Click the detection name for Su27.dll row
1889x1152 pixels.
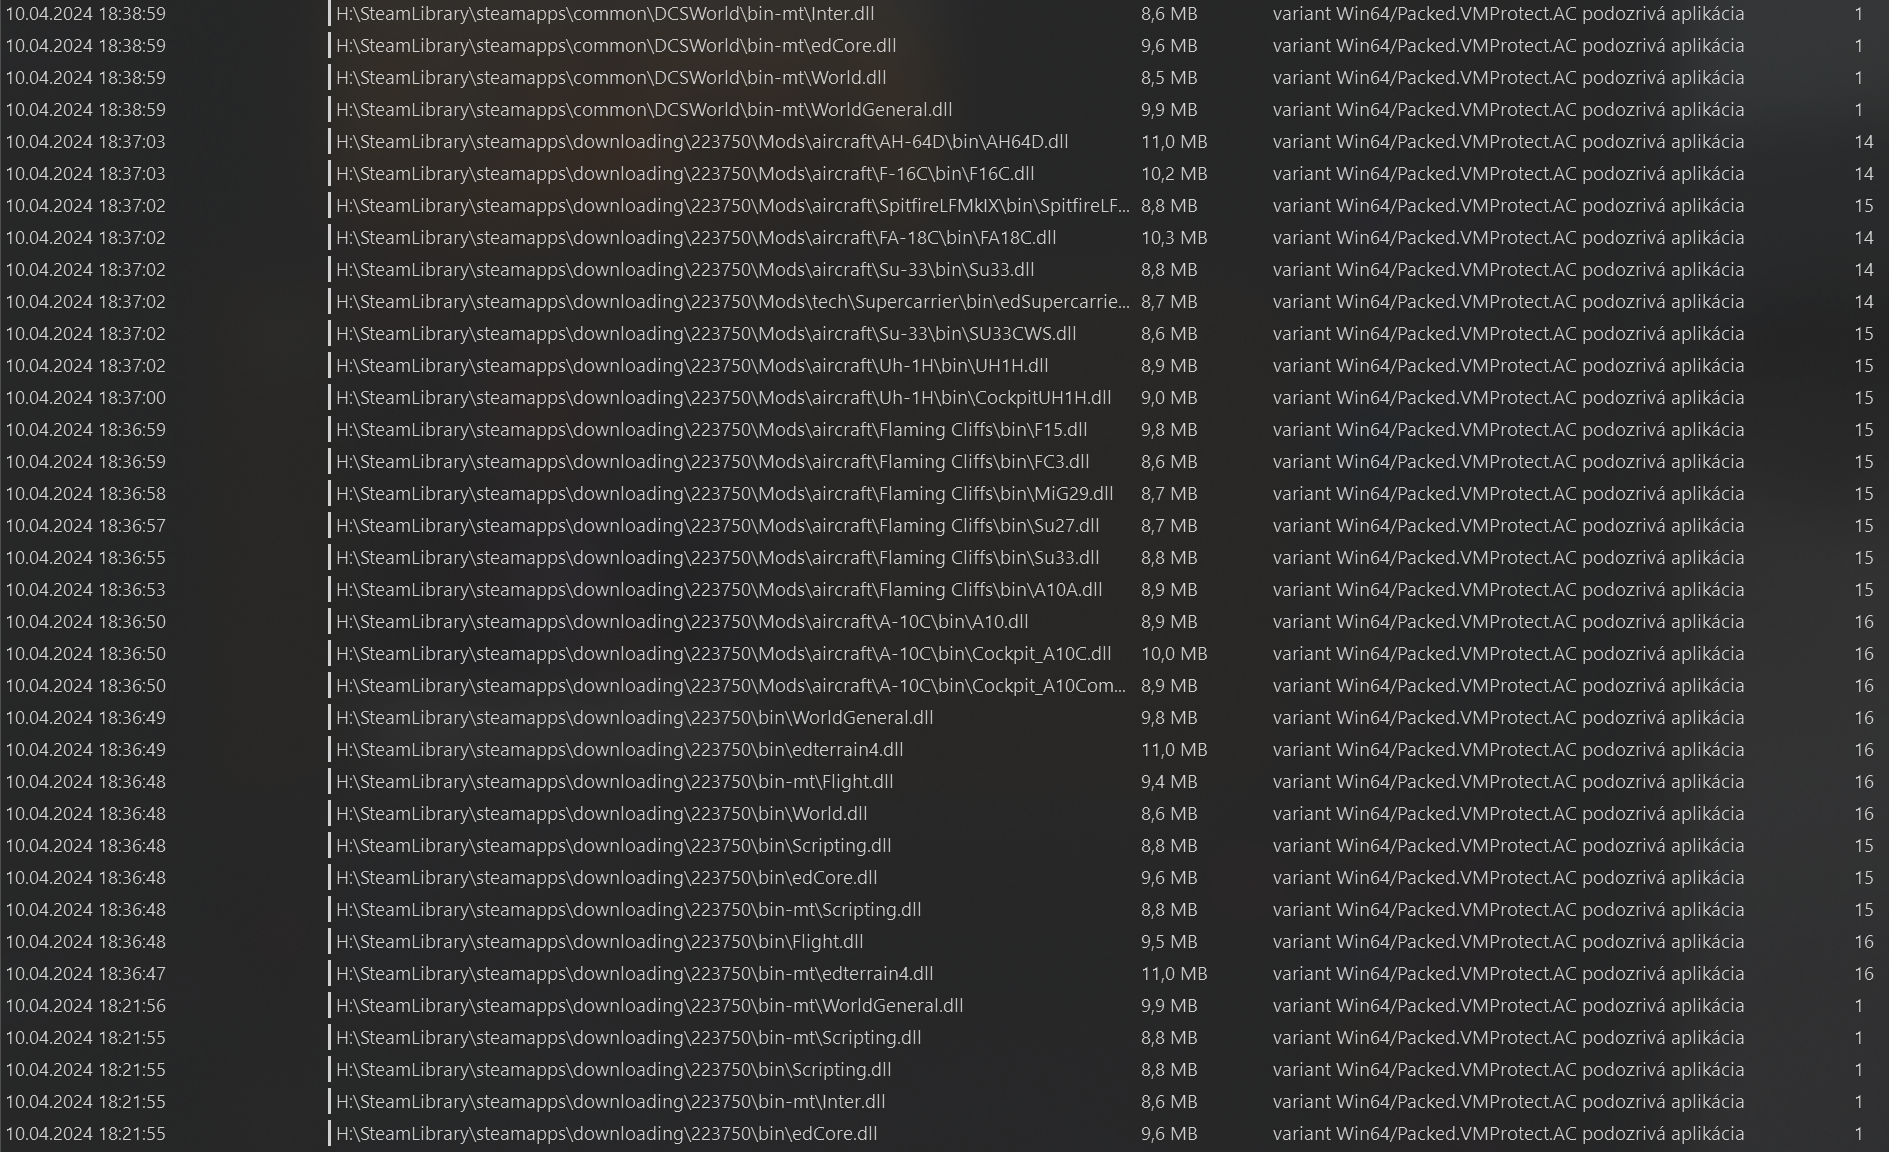(x=1508, y=526)
